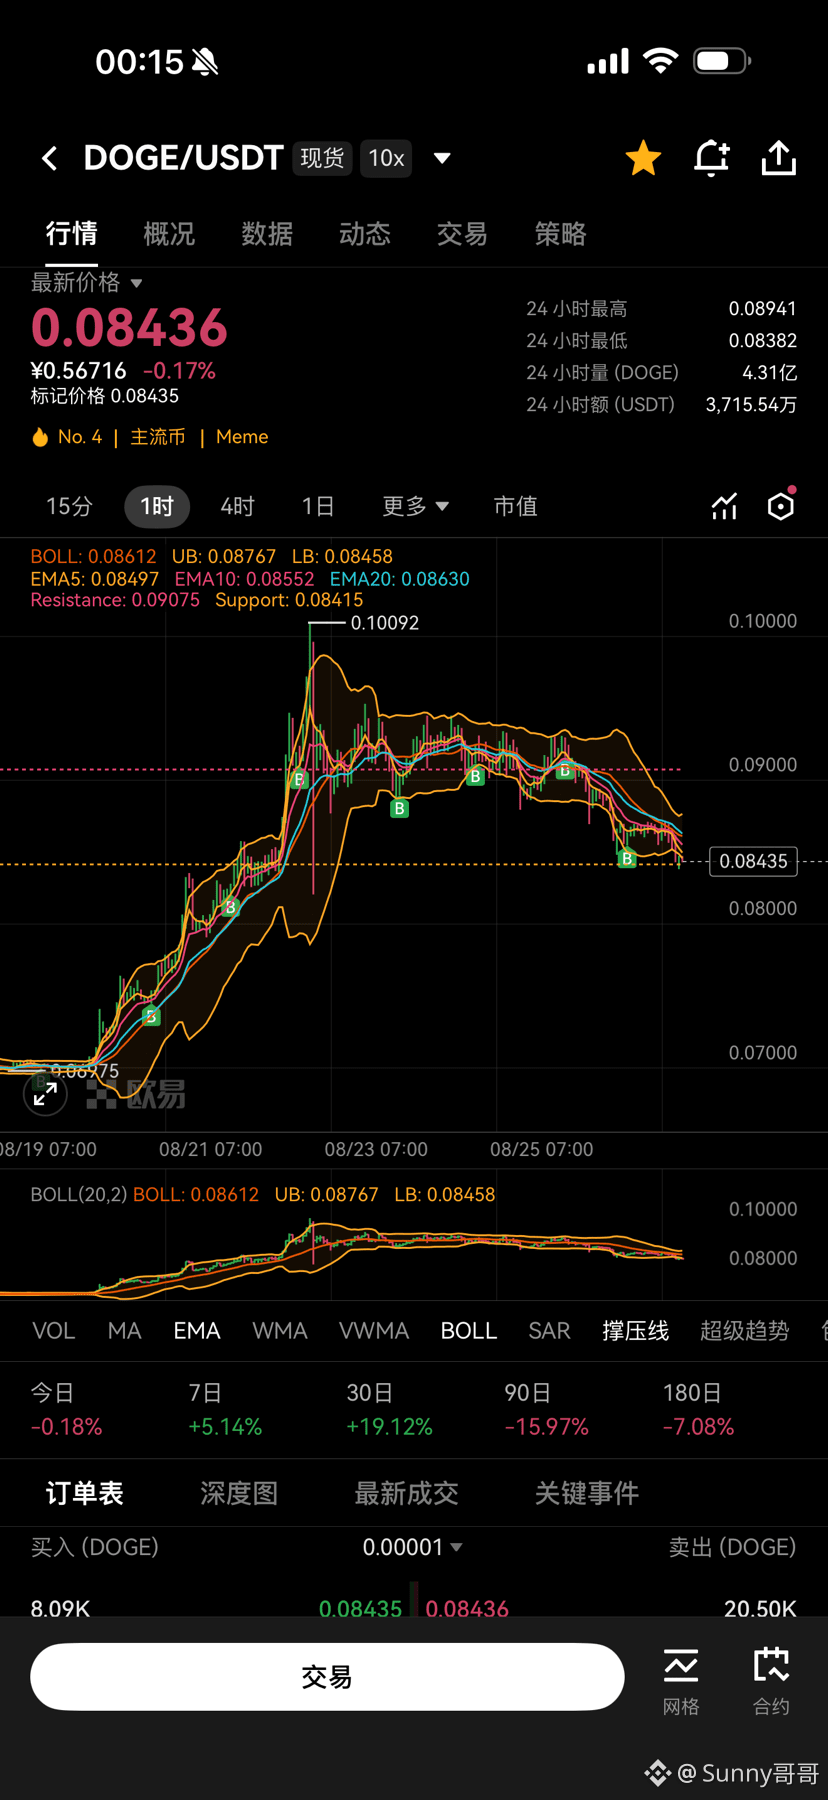Expand the 0.00001 price precision dropdown
The height and width of the screenshot is (1800, 828).
[413, 1548]
